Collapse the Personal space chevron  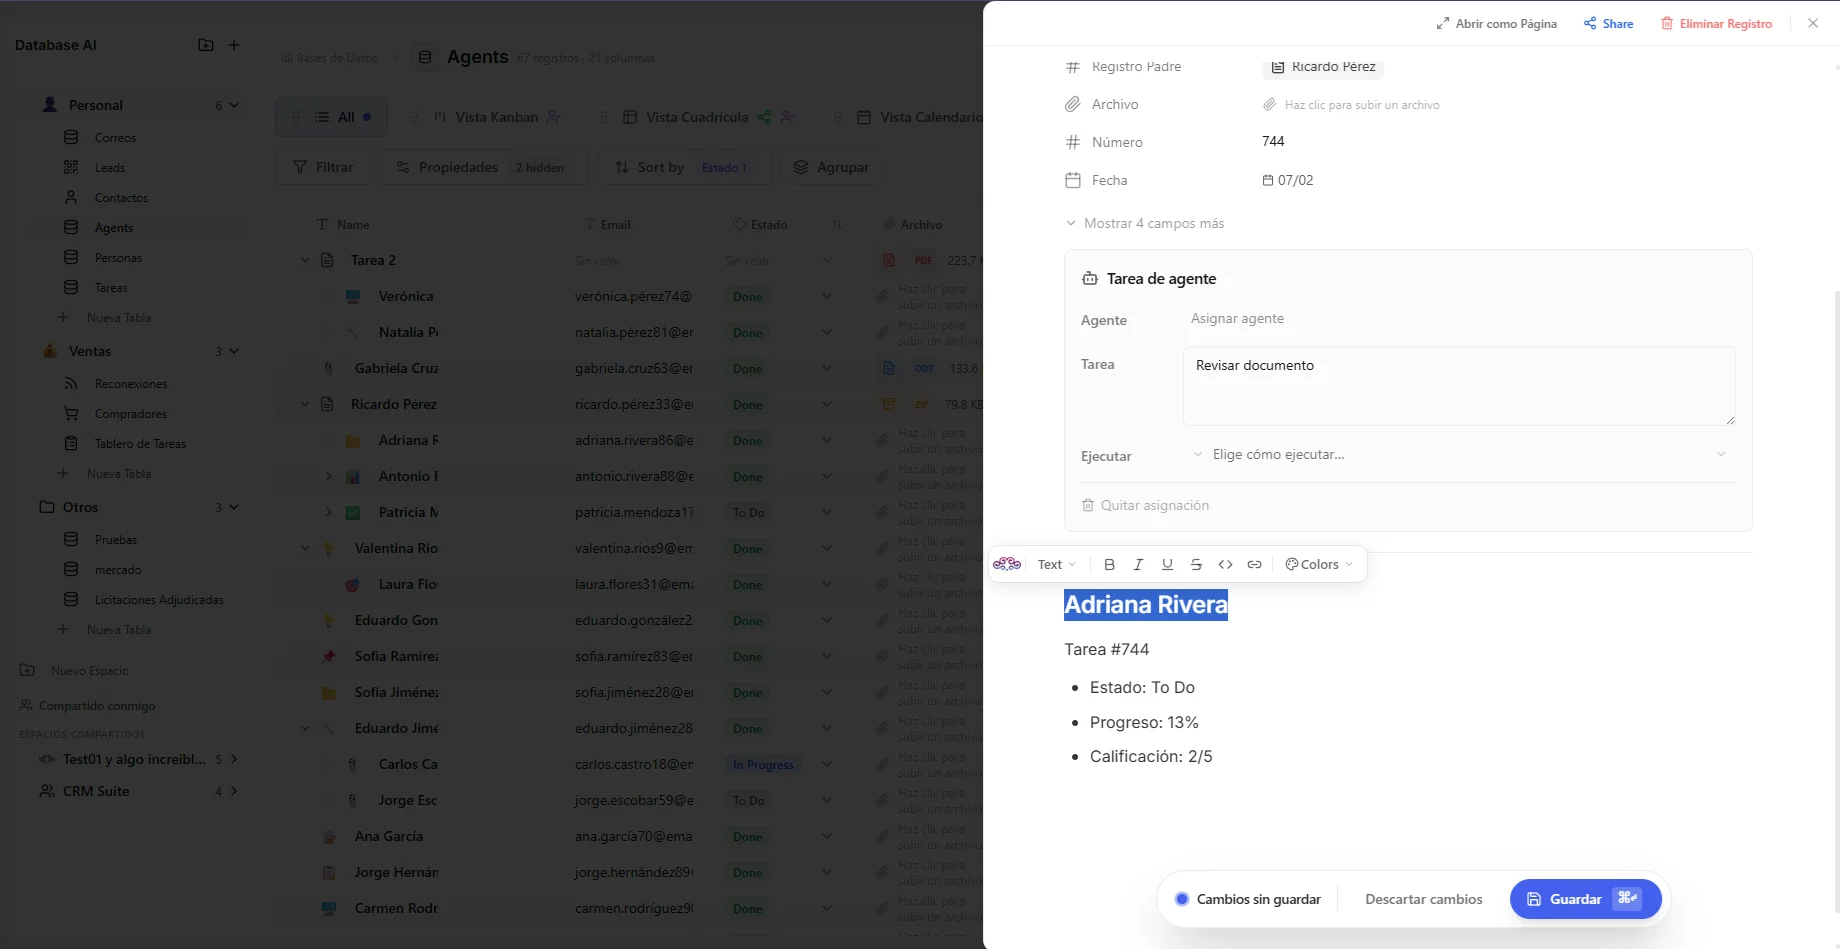click(x=234, y=105)
